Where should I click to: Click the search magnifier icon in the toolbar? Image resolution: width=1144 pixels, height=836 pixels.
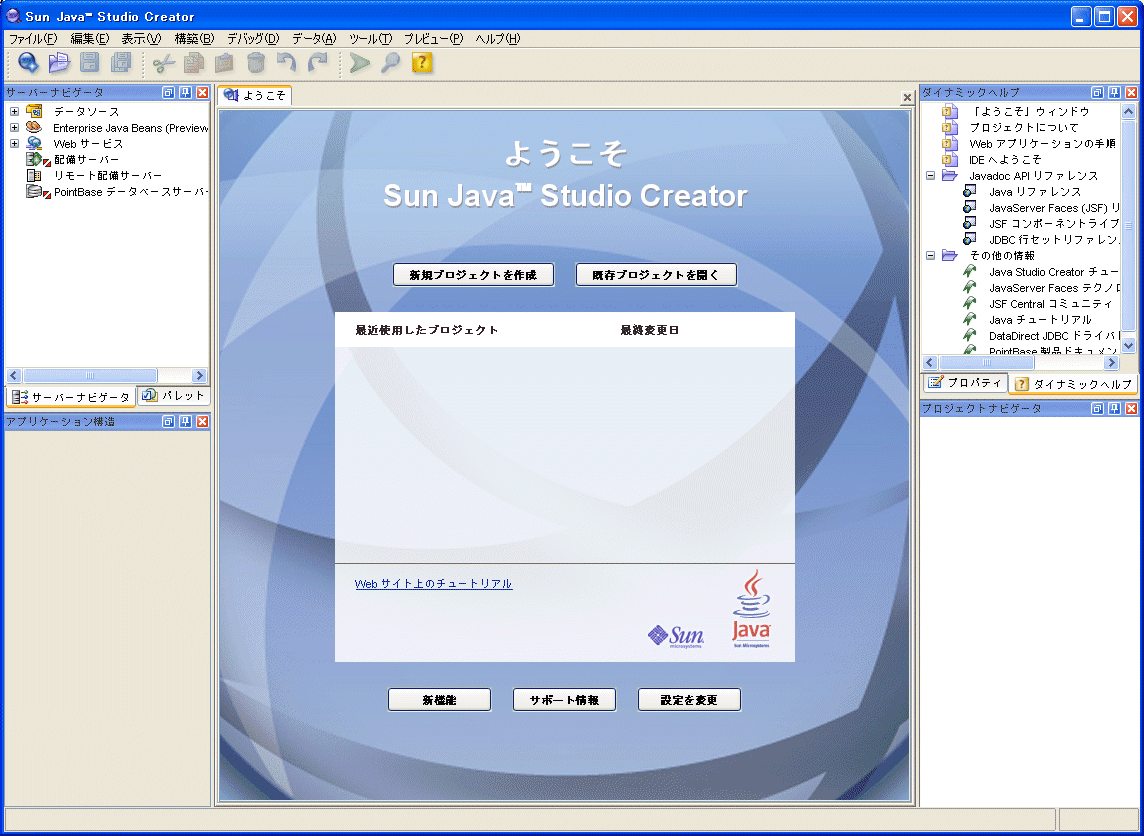coord(390,63)
